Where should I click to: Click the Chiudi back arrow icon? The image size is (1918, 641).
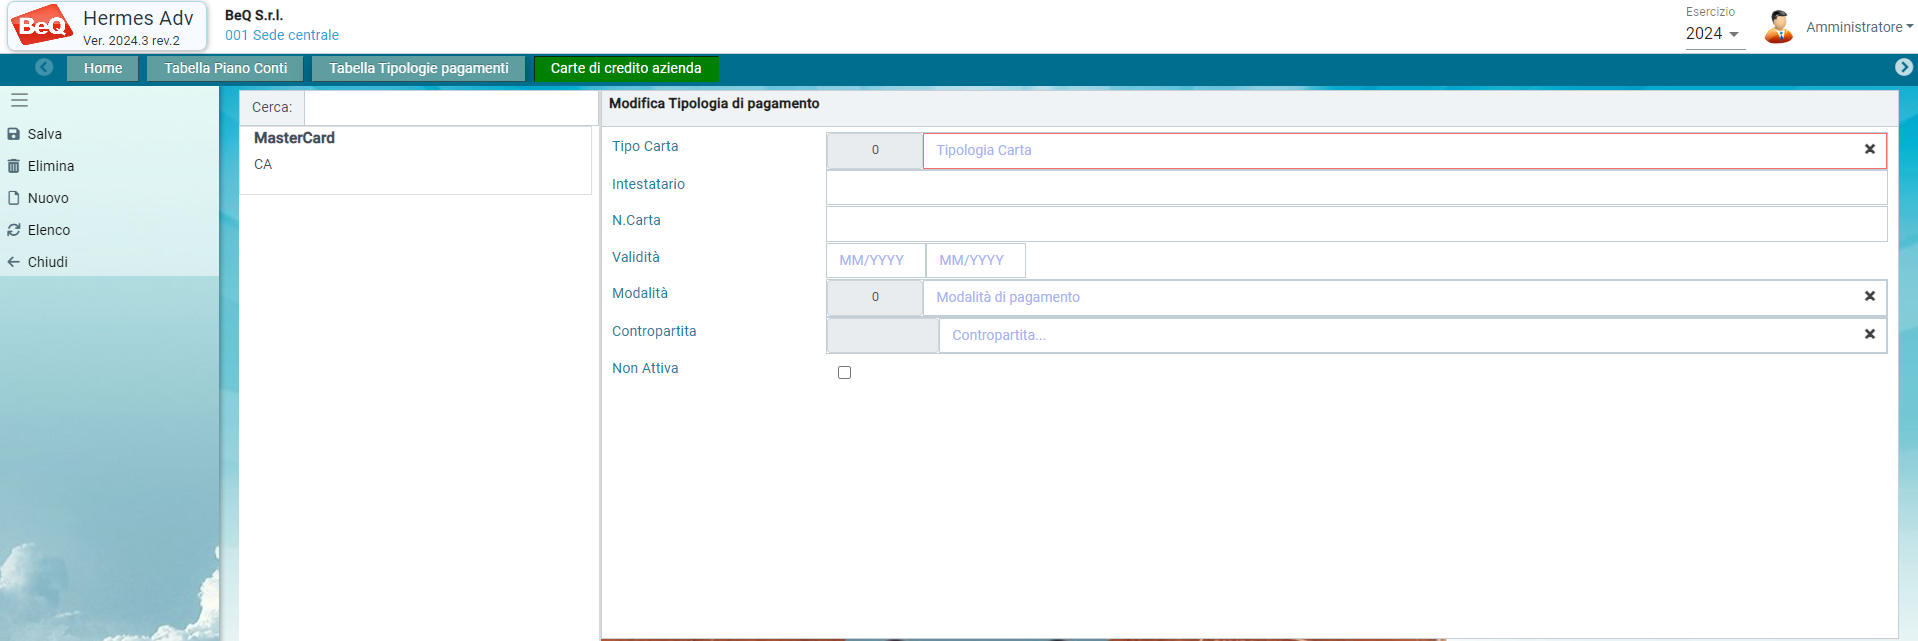point(14,262)
